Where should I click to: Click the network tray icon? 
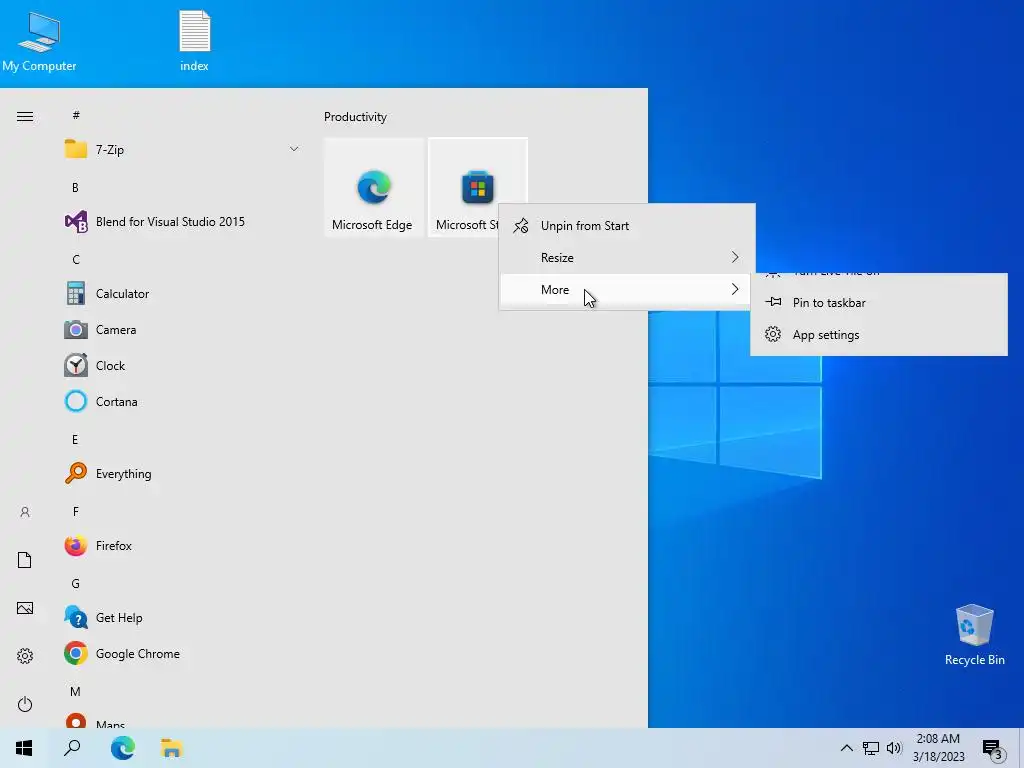pyautogui.click(x=871, y=748)
